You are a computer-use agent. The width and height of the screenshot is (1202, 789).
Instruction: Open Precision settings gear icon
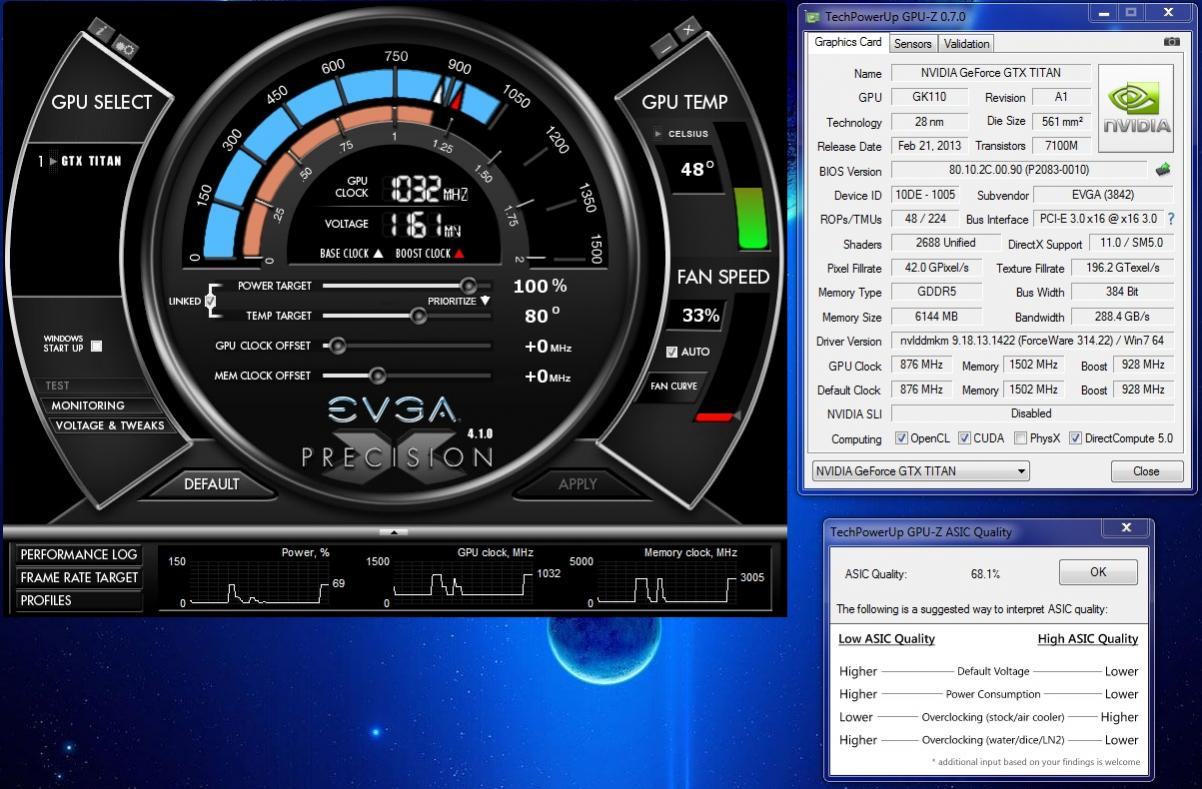[126, 46]
